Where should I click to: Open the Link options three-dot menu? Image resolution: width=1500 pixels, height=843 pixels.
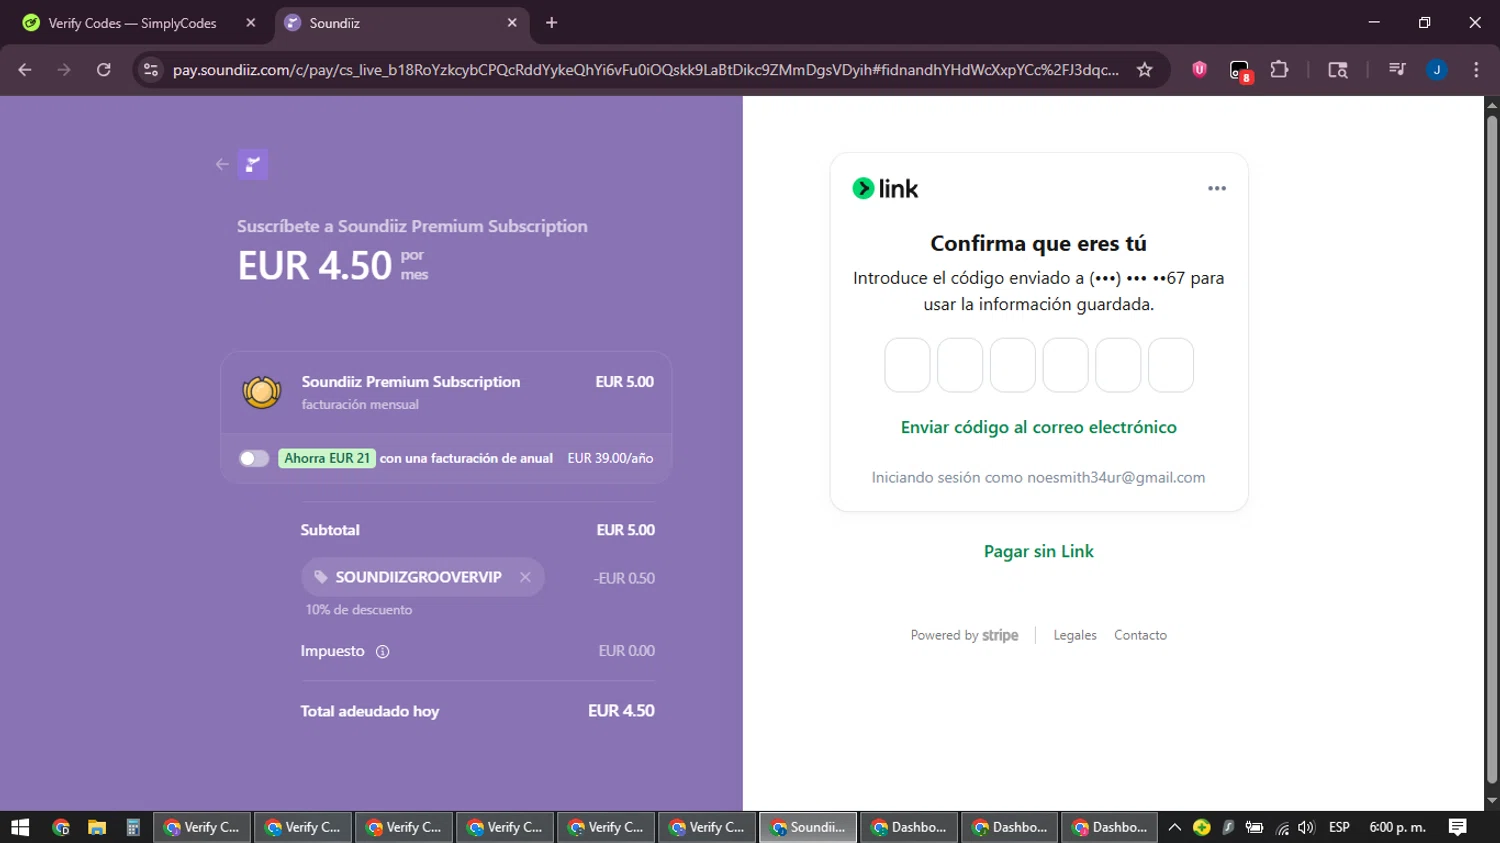pos(1217,188)
